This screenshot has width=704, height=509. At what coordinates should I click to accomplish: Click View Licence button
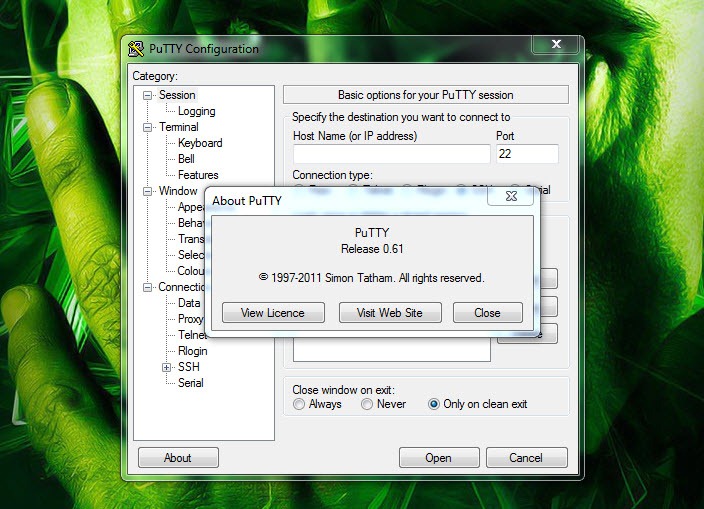point(273,312)
